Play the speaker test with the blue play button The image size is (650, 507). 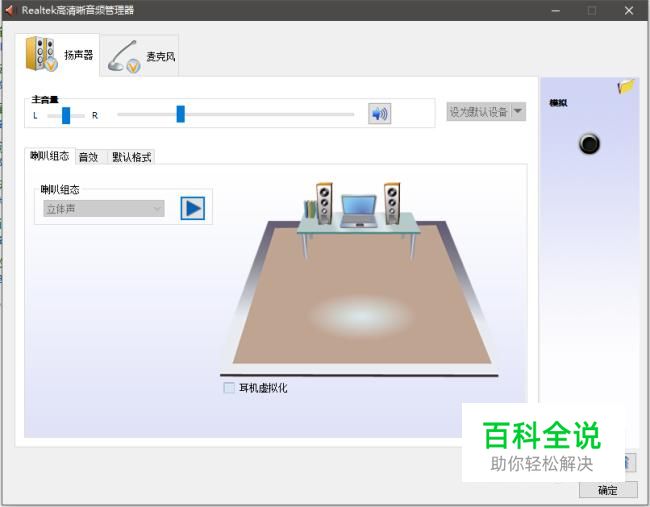pos(193,208)
